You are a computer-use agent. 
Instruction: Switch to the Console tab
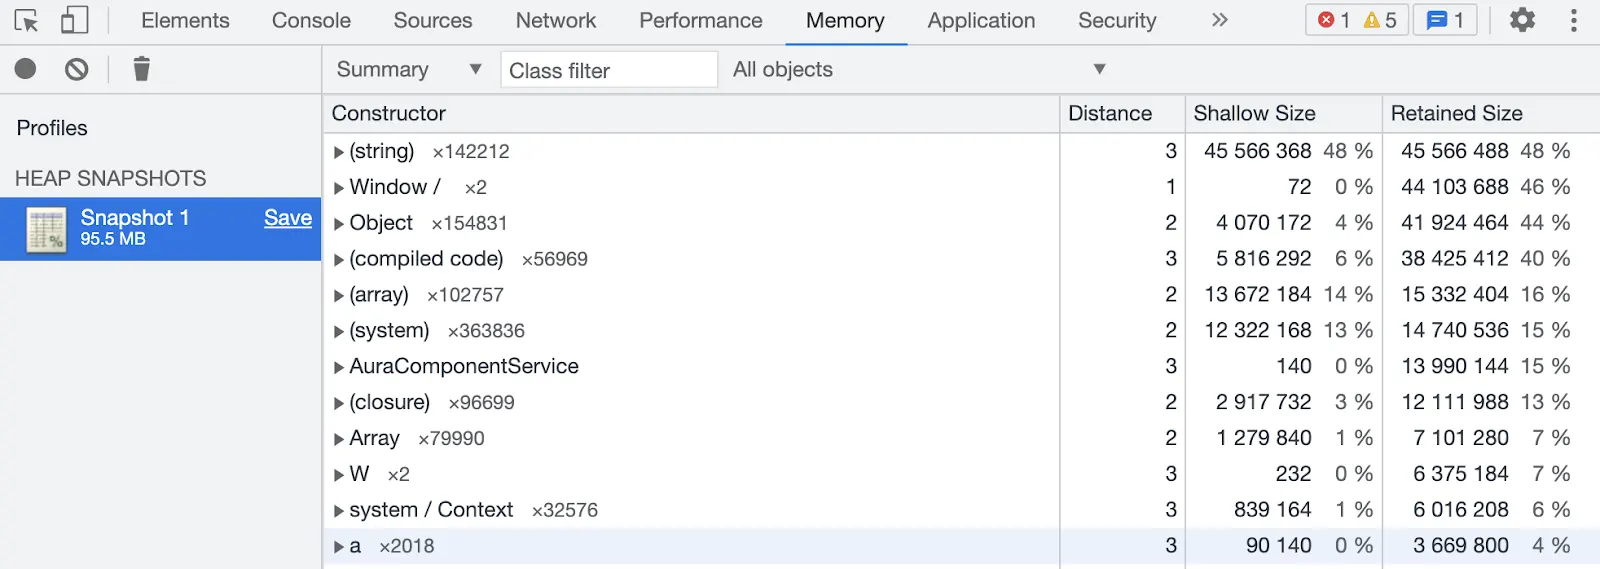click(x=311, y=21)
